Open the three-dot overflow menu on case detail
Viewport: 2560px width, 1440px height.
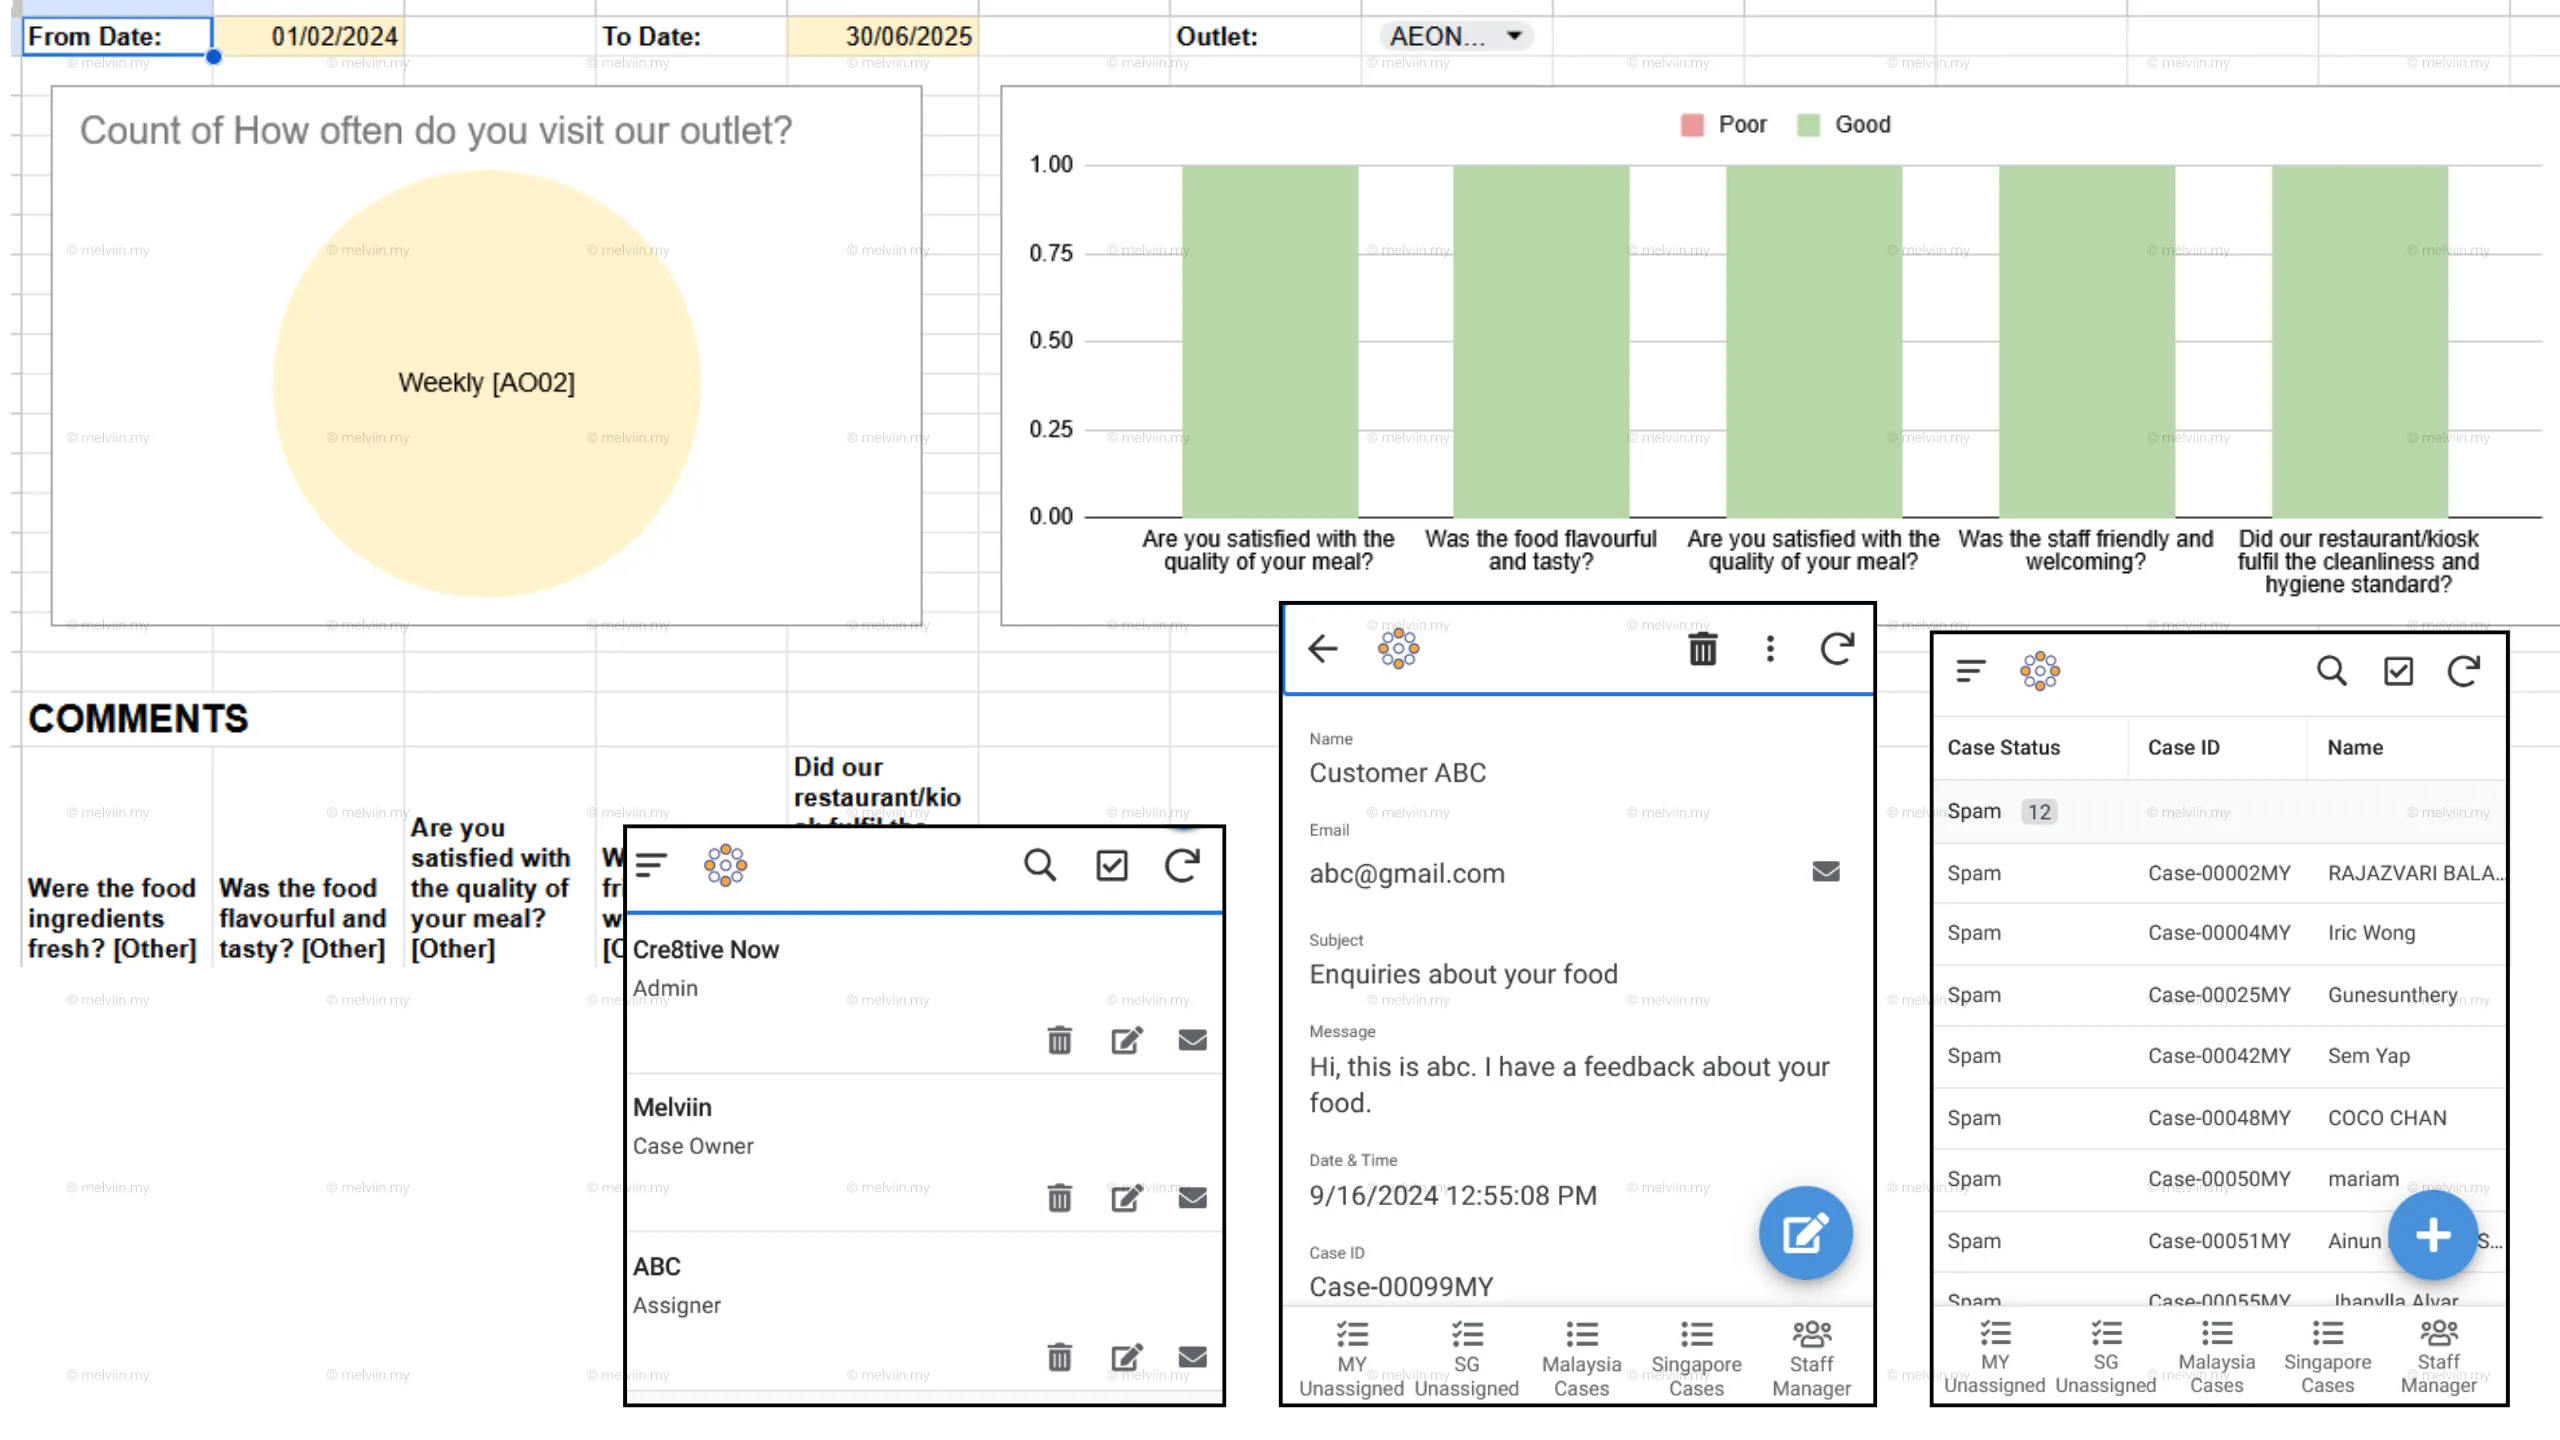click(x=1770, y=648)
